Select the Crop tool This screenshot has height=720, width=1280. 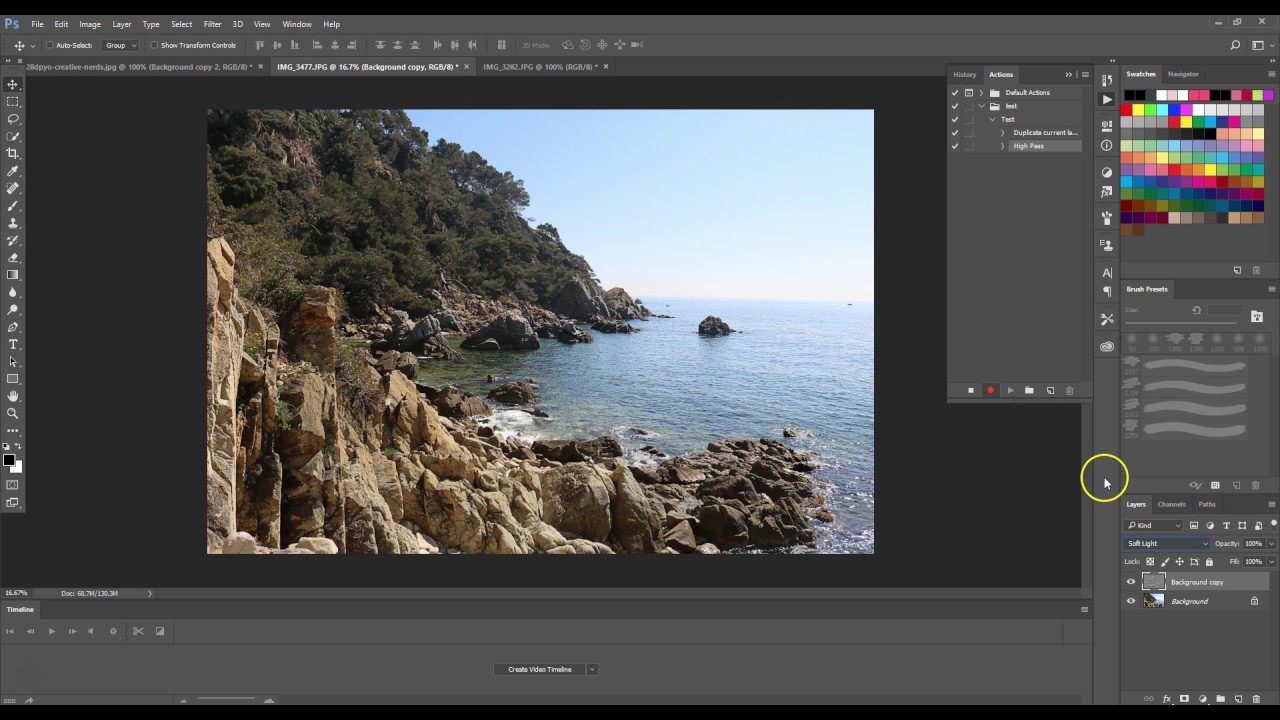click(x=13, y=153)
